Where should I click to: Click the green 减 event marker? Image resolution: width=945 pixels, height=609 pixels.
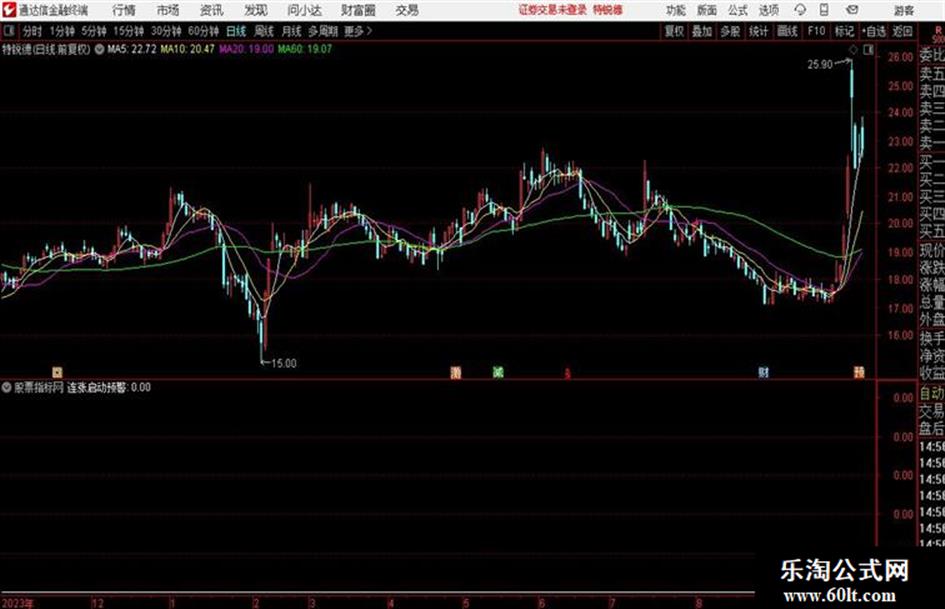[x=498, y=373]
